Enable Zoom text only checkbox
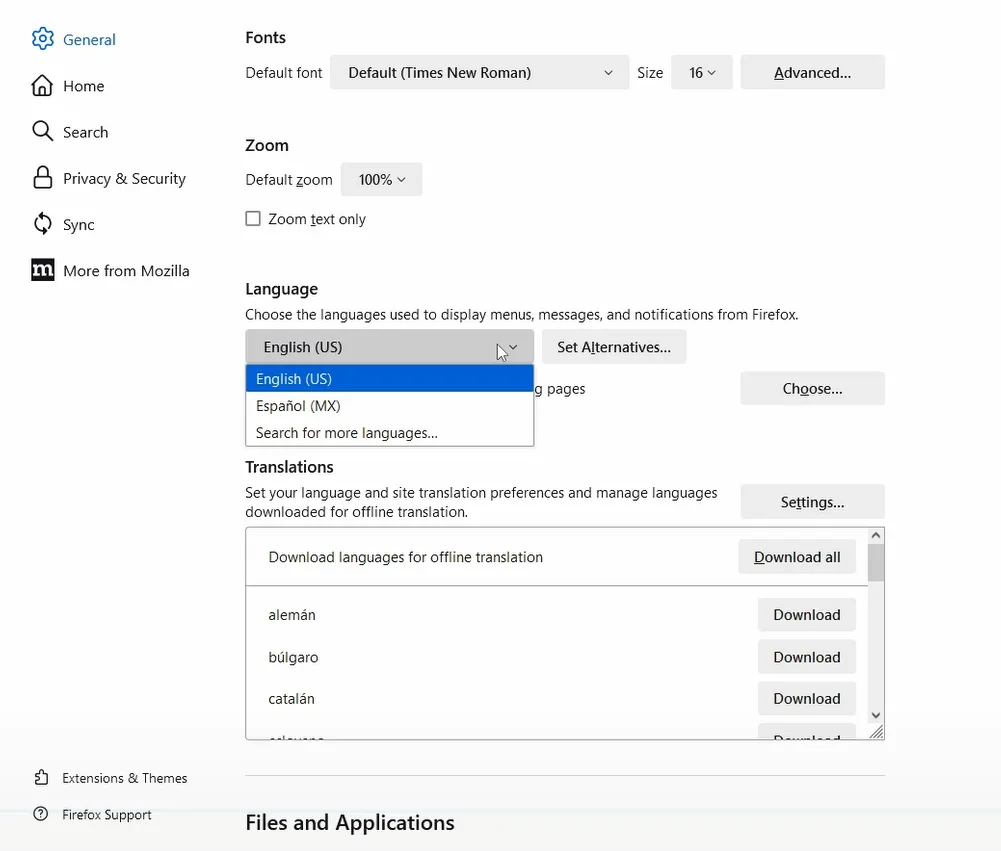 point(253,219)
